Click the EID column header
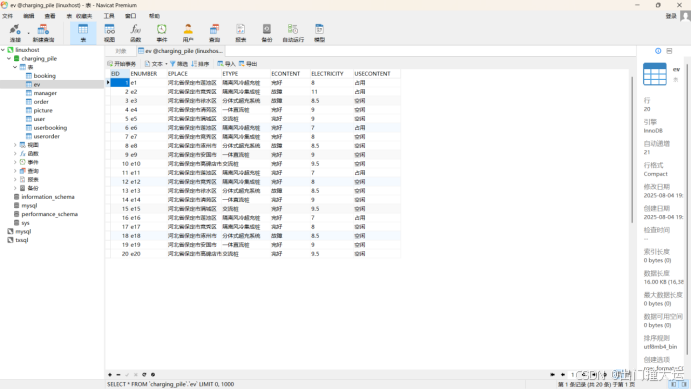 pyautogui.click(x=120, y=74)
